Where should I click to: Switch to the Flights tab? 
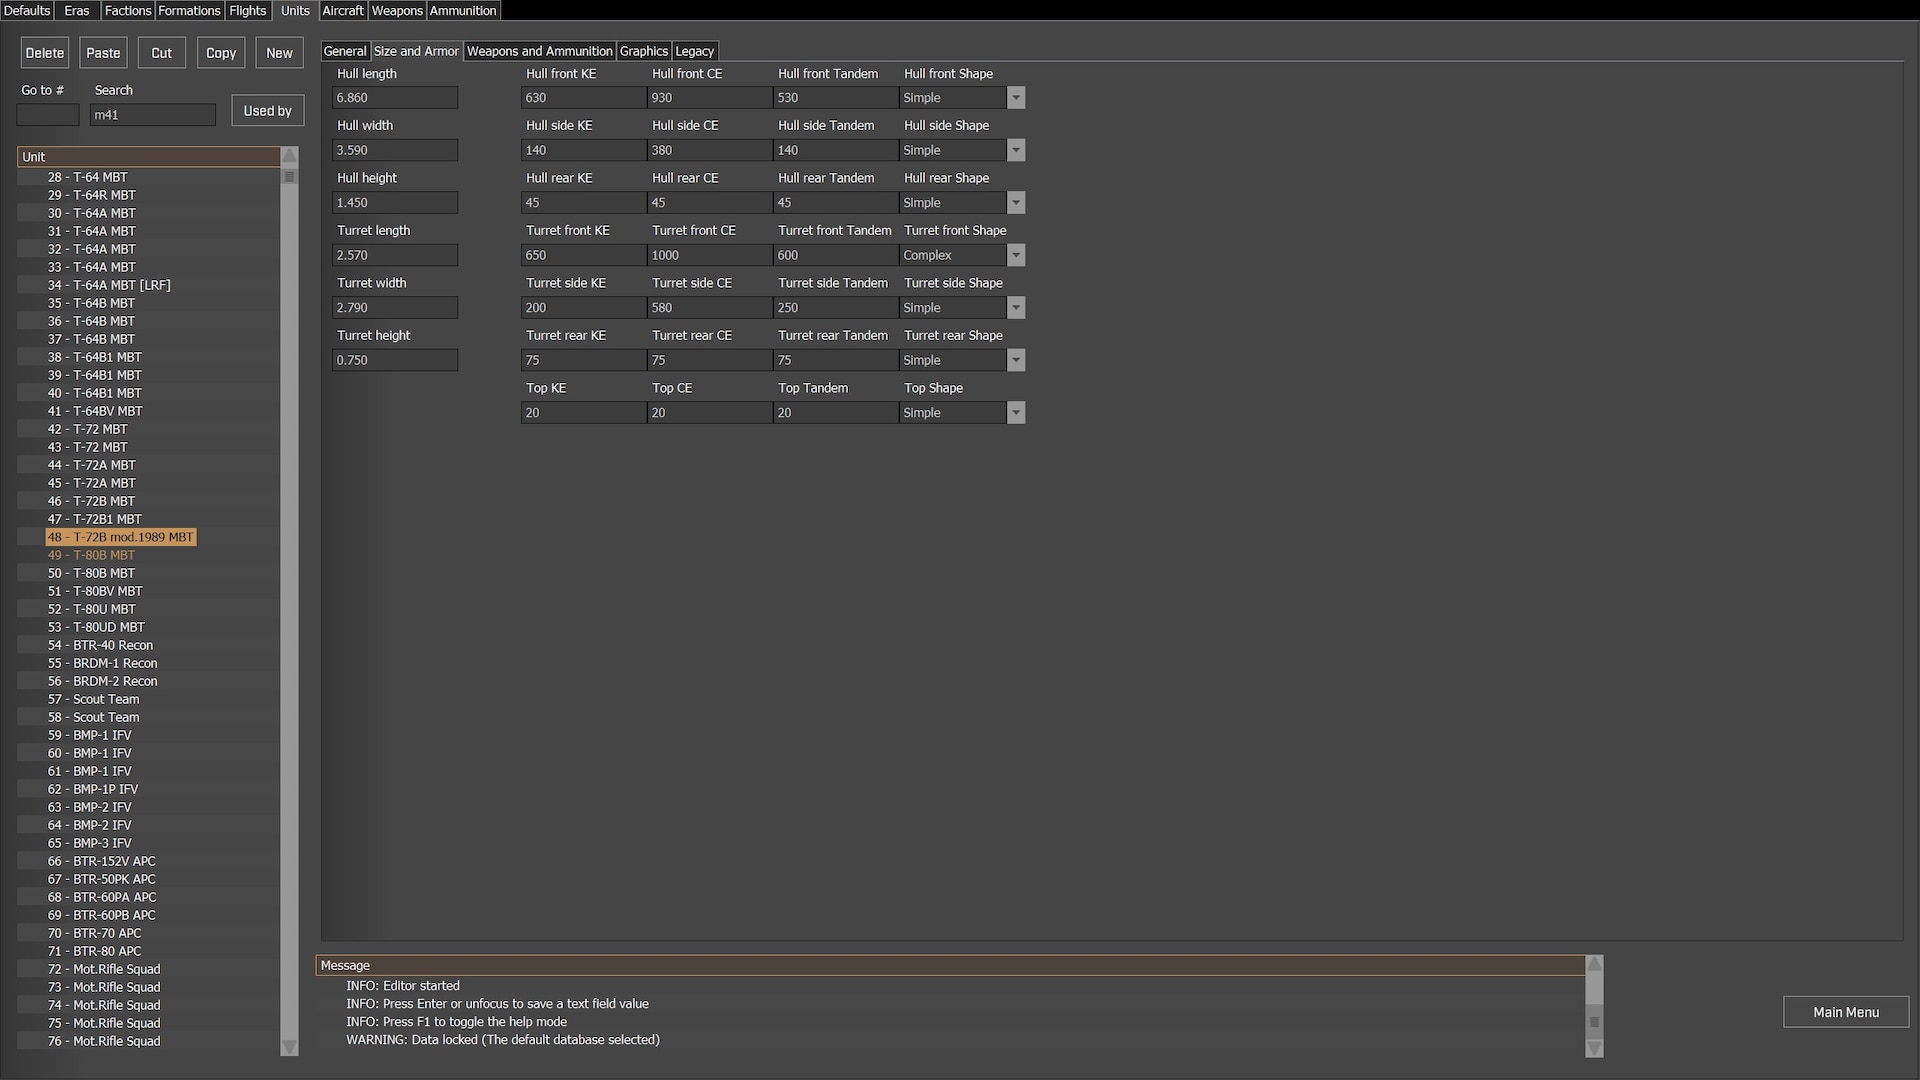(248, 10)
